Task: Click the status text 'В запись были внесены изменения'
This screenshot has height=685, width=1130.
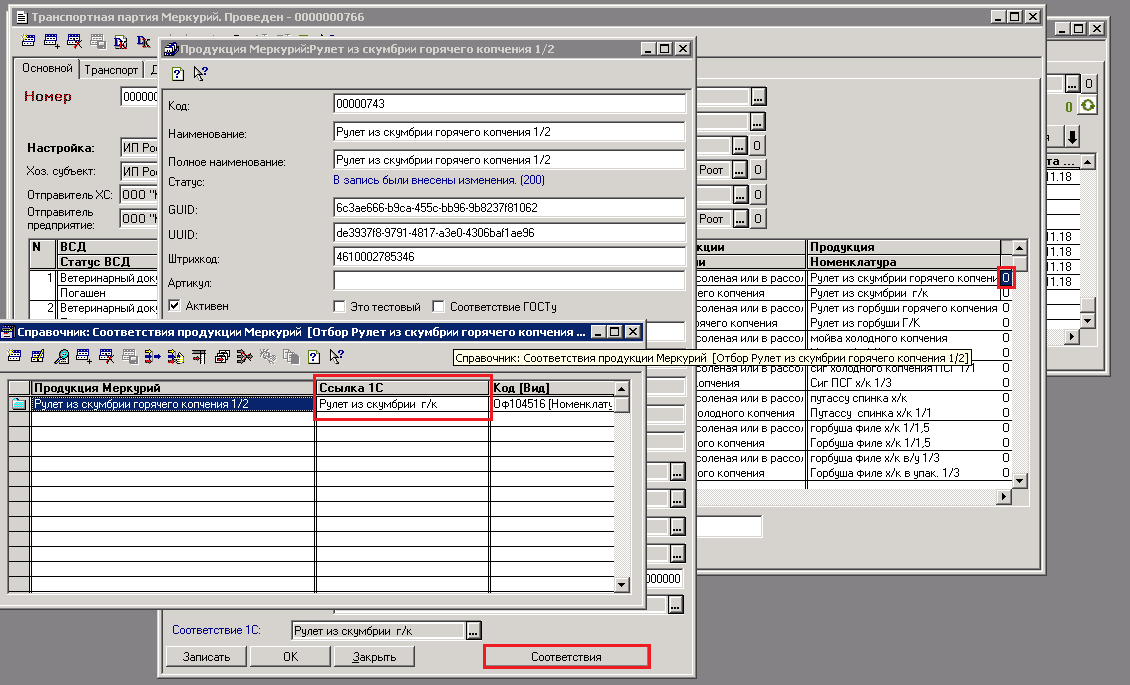Action: click(439, 180)
